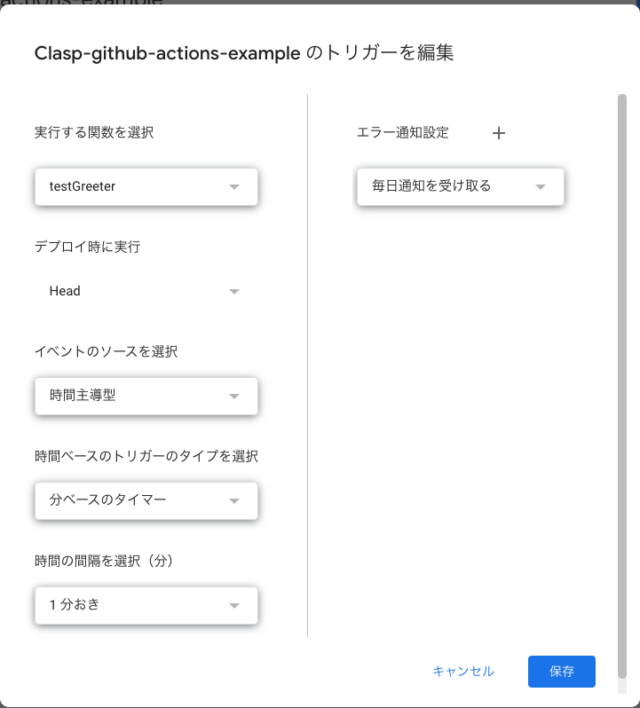This screenshot has width=640, height=708.
Task: Click the arrow icon beside 時間主導型
Action: (234, 396)
